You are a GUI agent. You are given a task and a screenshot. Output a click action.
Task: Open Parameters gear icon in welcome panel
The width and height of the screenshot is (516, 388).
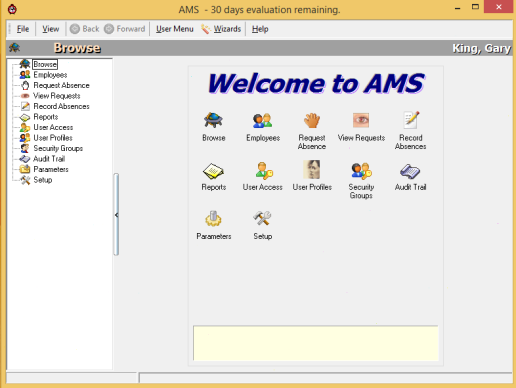coord(213,219)
